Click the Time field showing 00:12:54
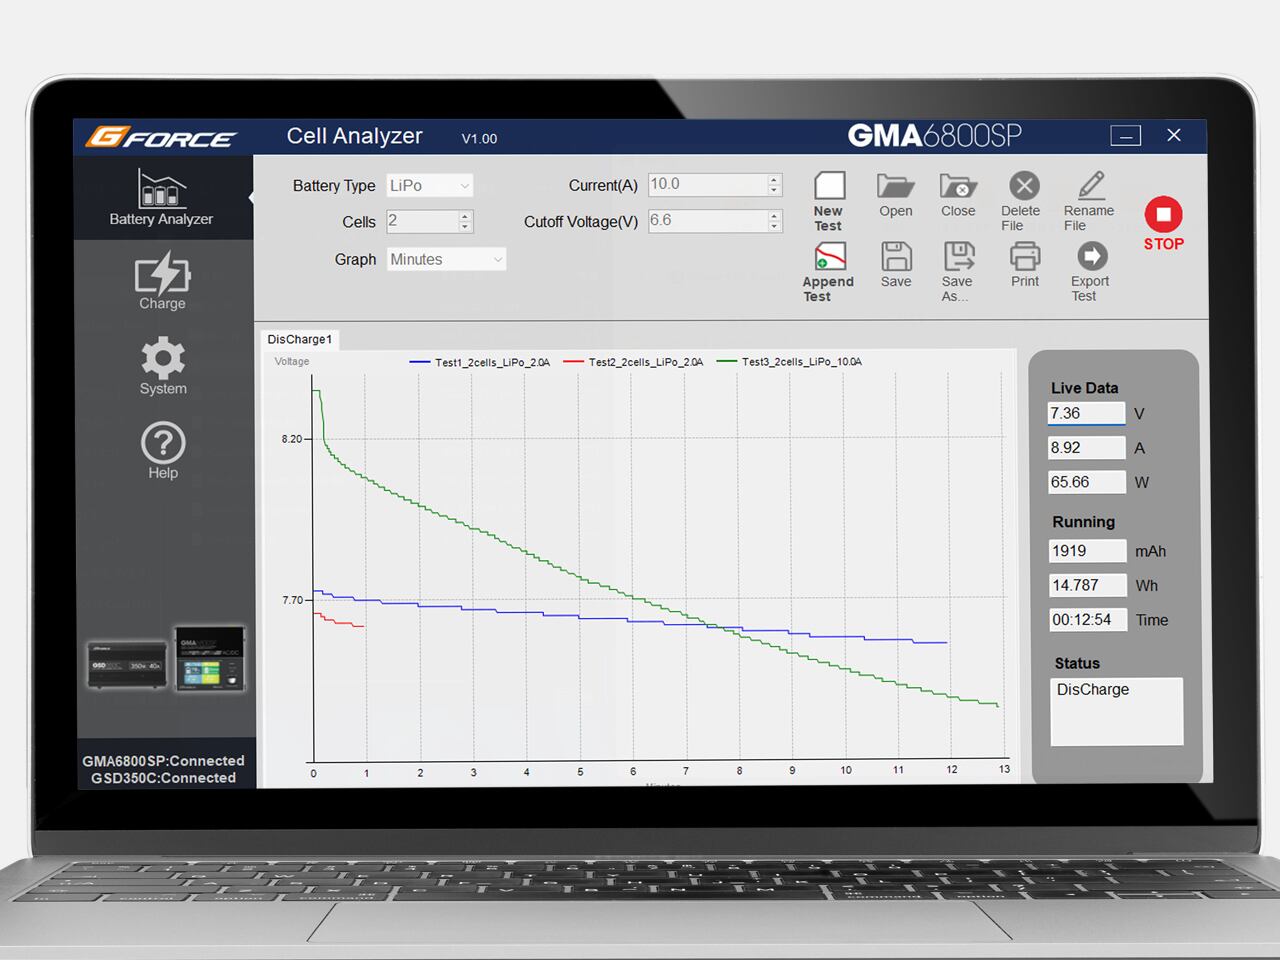Viewport: 1280px width, 960px height. point(1087,620)
